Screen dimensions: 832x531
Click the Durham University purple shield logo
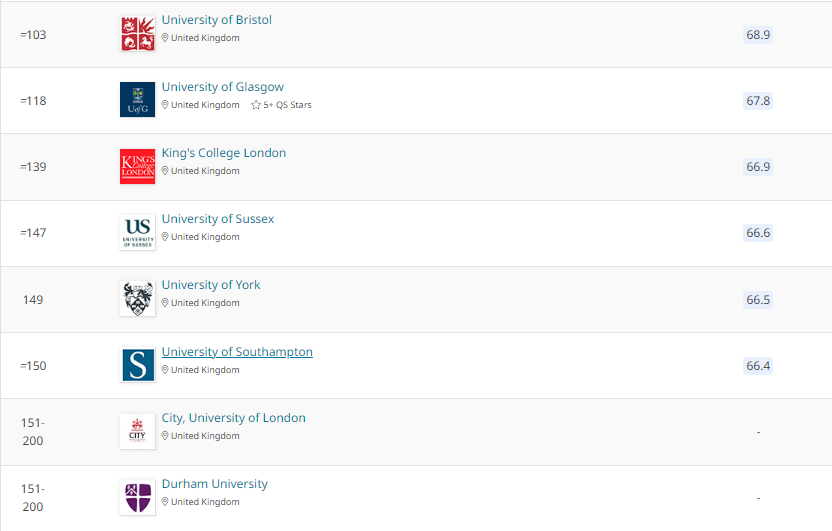point(137,498)
